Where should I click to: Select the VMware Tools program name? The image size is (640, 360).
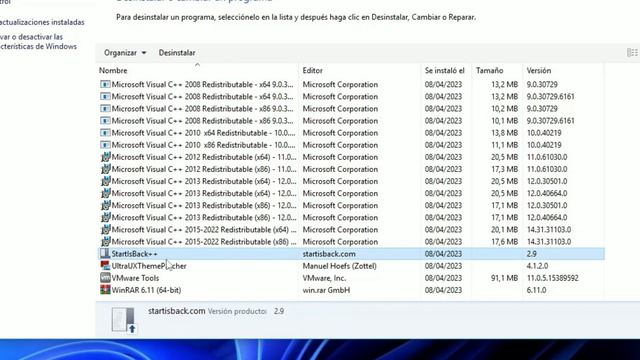[x=135, y=278]
